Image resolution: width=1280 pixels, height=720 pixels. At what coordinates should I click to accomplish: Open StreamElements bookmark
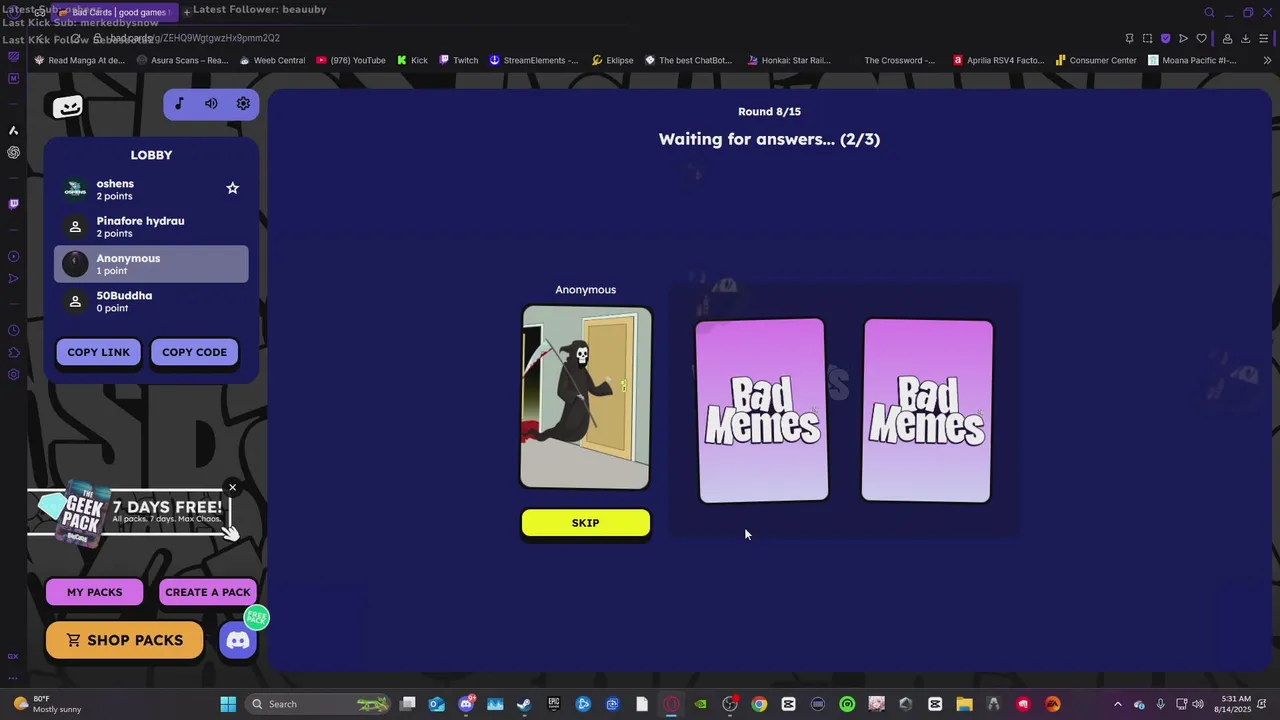(x=534, y=60)
